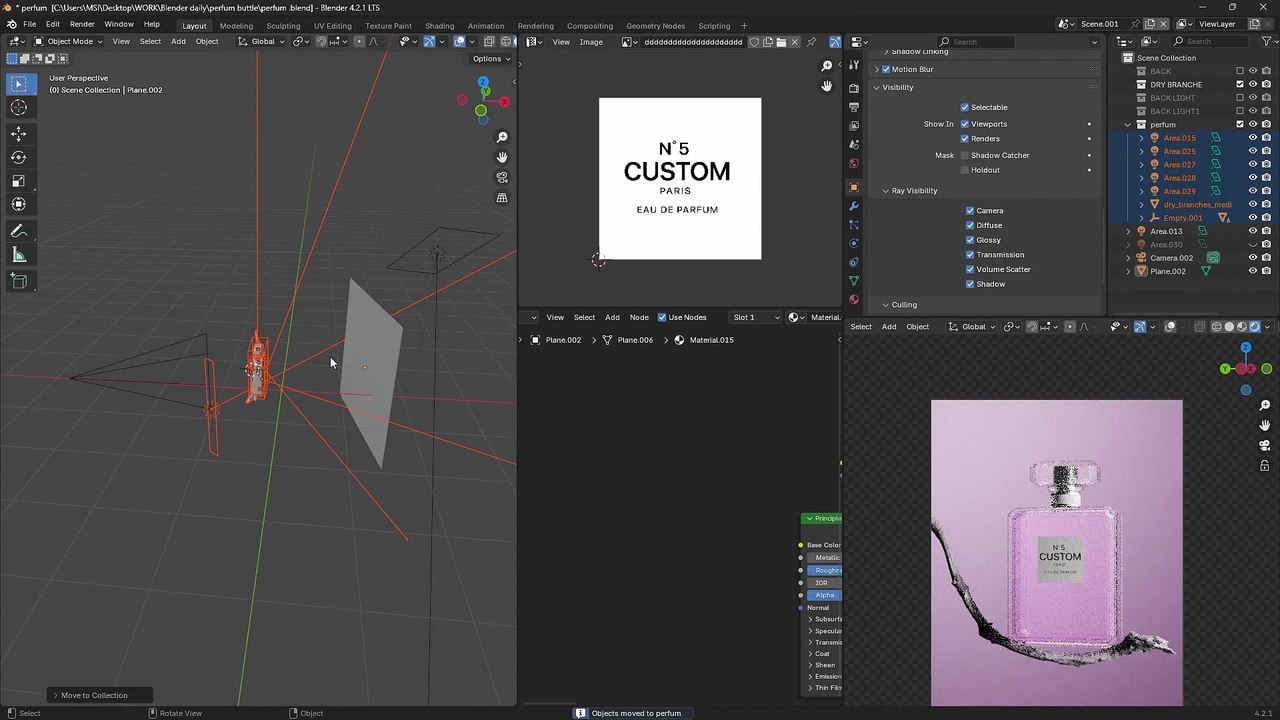The height and width of the screenshot is (720, 1280).
Task: Open the Scene properties tab
Action: [854, 145]
